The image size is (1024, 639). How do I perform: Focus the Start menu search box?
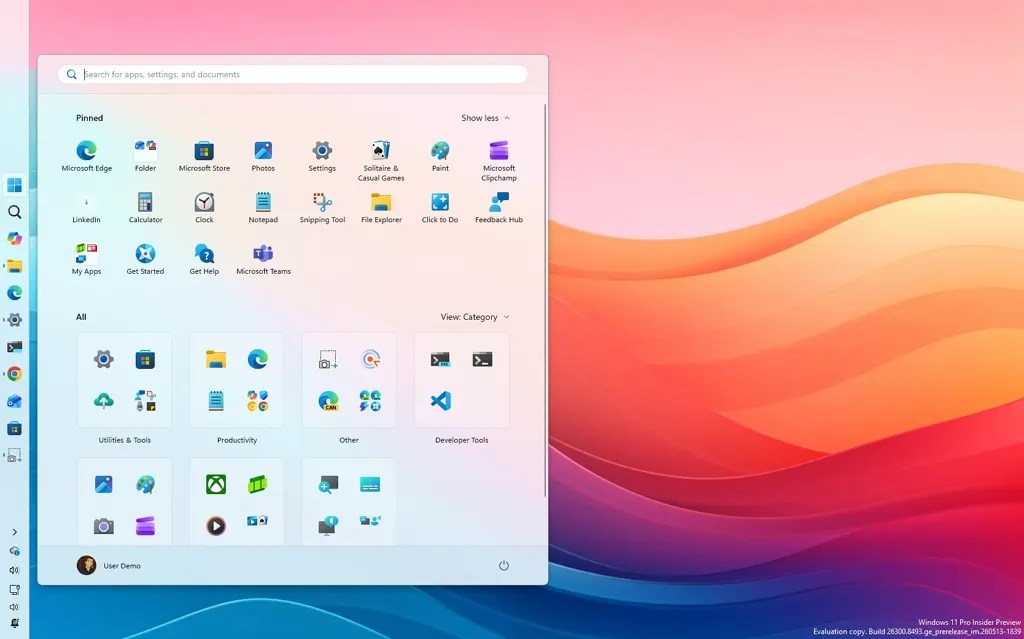(293, 74)
